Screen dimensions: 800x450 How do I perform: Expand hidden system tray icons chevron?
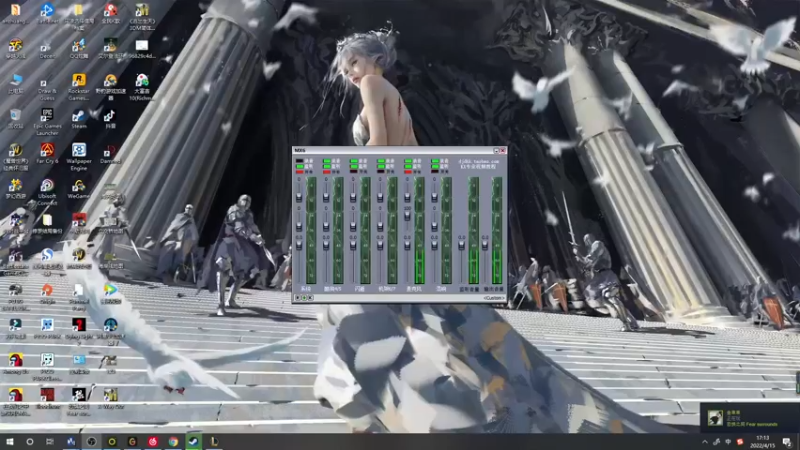point(705,442)
